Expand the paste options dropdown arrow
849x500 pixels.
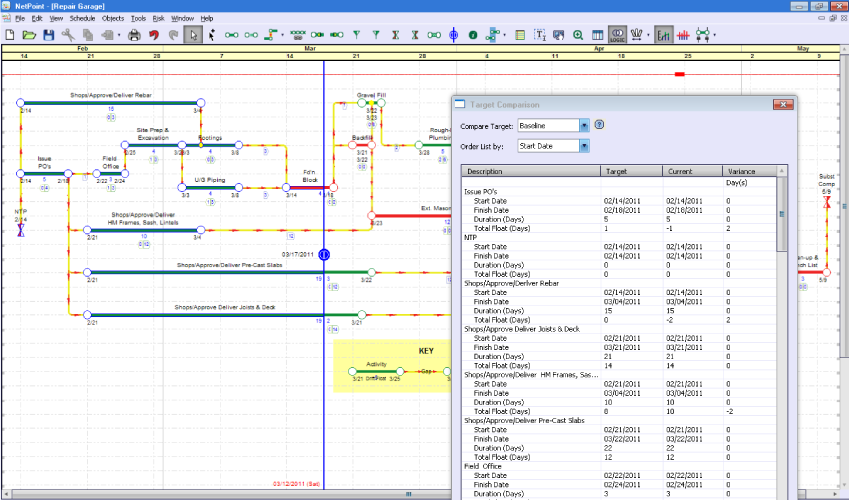click(117, 35)
